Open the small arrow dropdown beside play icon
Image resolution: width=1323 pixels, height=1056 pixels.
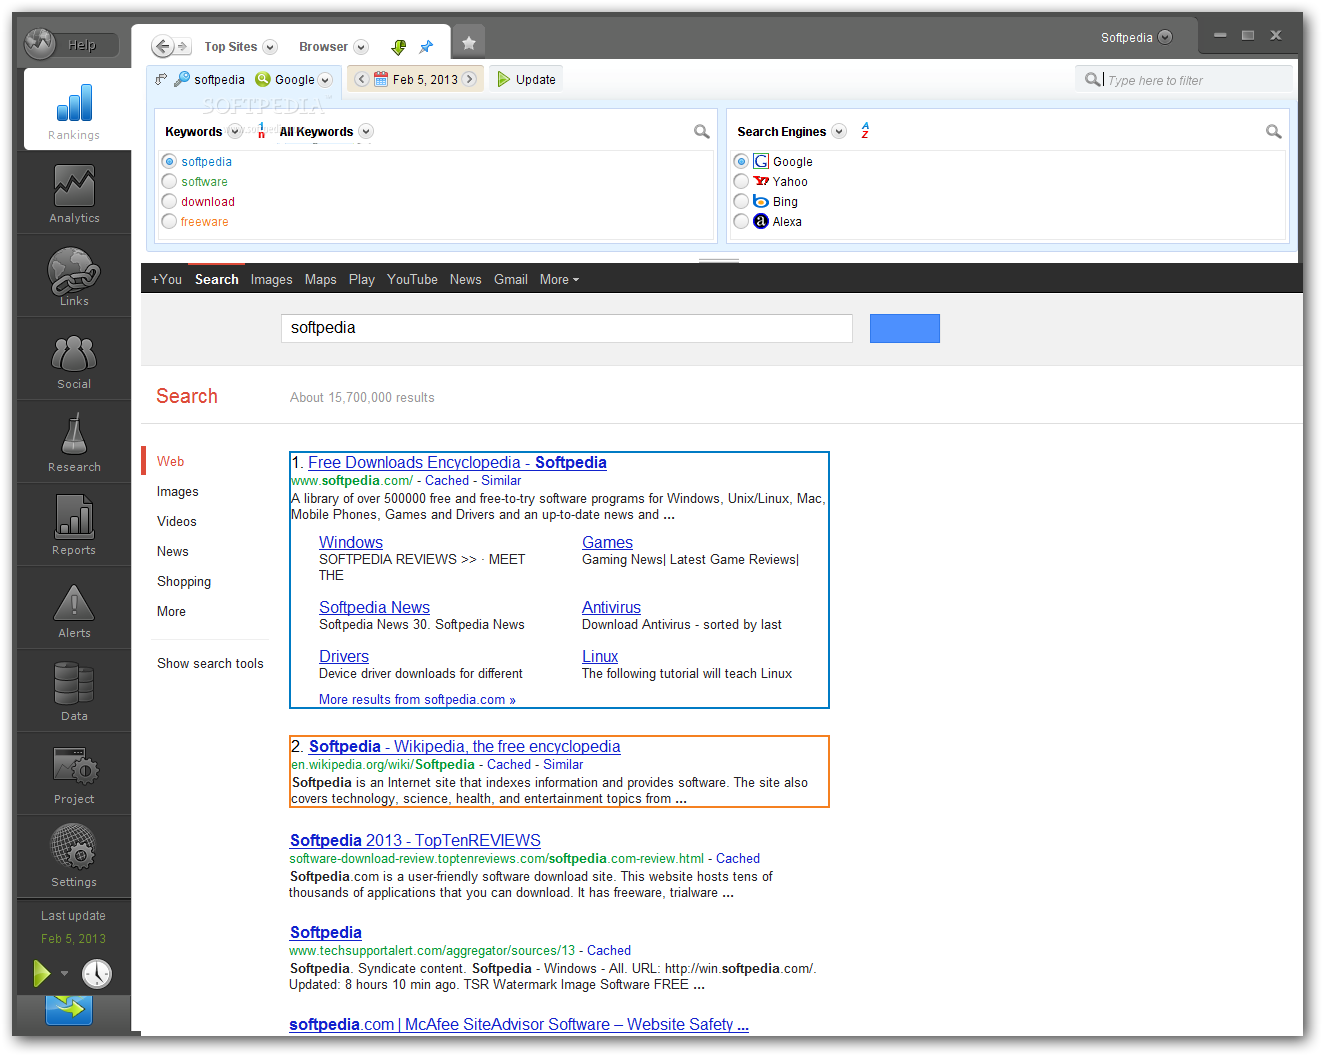64,973
